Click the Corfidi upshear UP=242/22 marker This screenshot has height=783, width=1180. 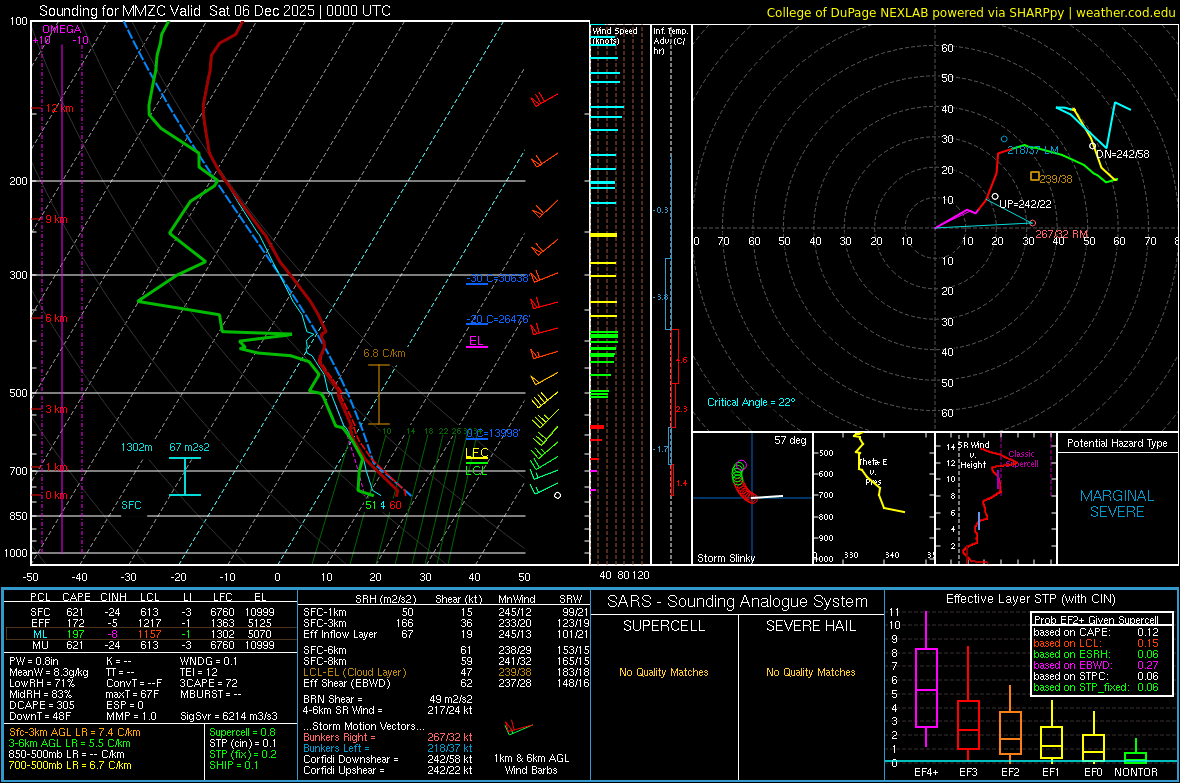(995, 197)
